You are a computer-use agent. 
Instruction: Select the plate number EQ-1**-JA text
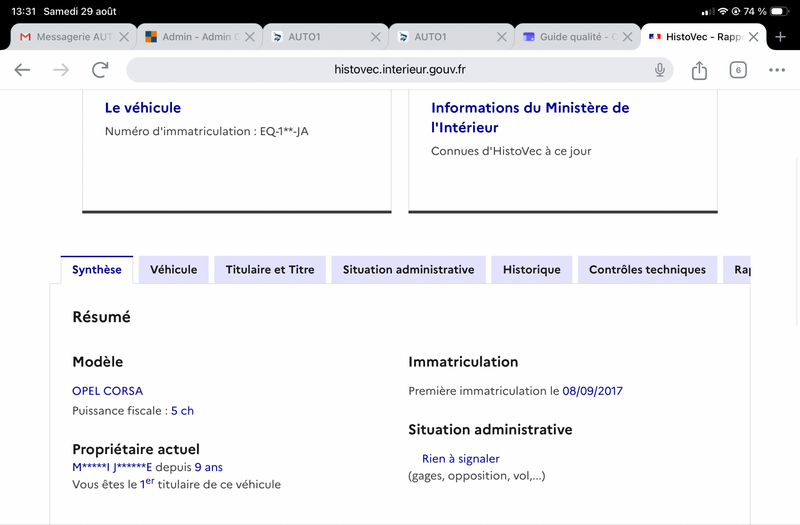[284, 131]
